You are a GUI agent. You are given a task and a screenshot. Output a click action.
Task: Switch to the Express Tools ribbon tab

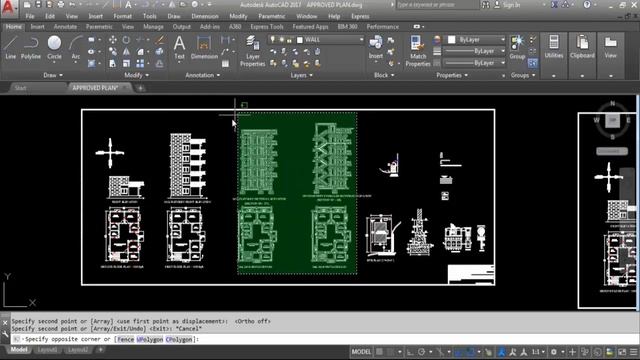tap(267, 27)
